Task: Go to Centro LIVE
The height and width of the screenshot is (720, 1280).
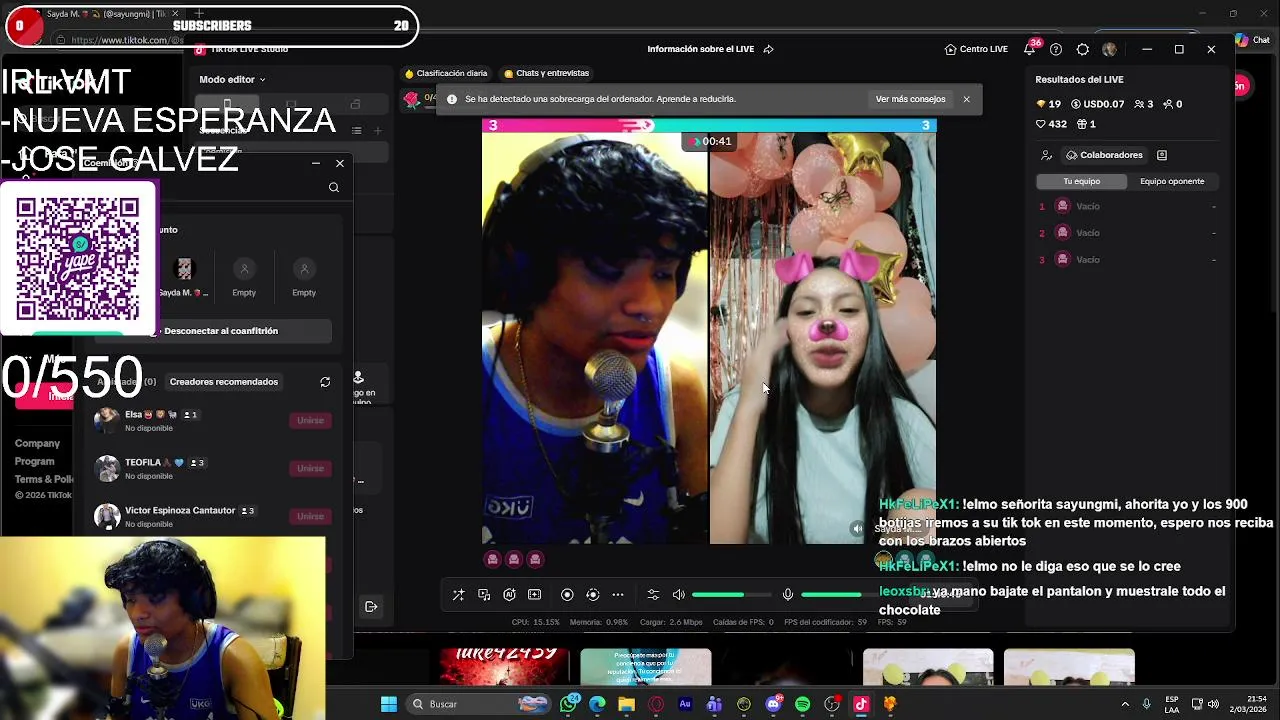Action: click(976, 49)
